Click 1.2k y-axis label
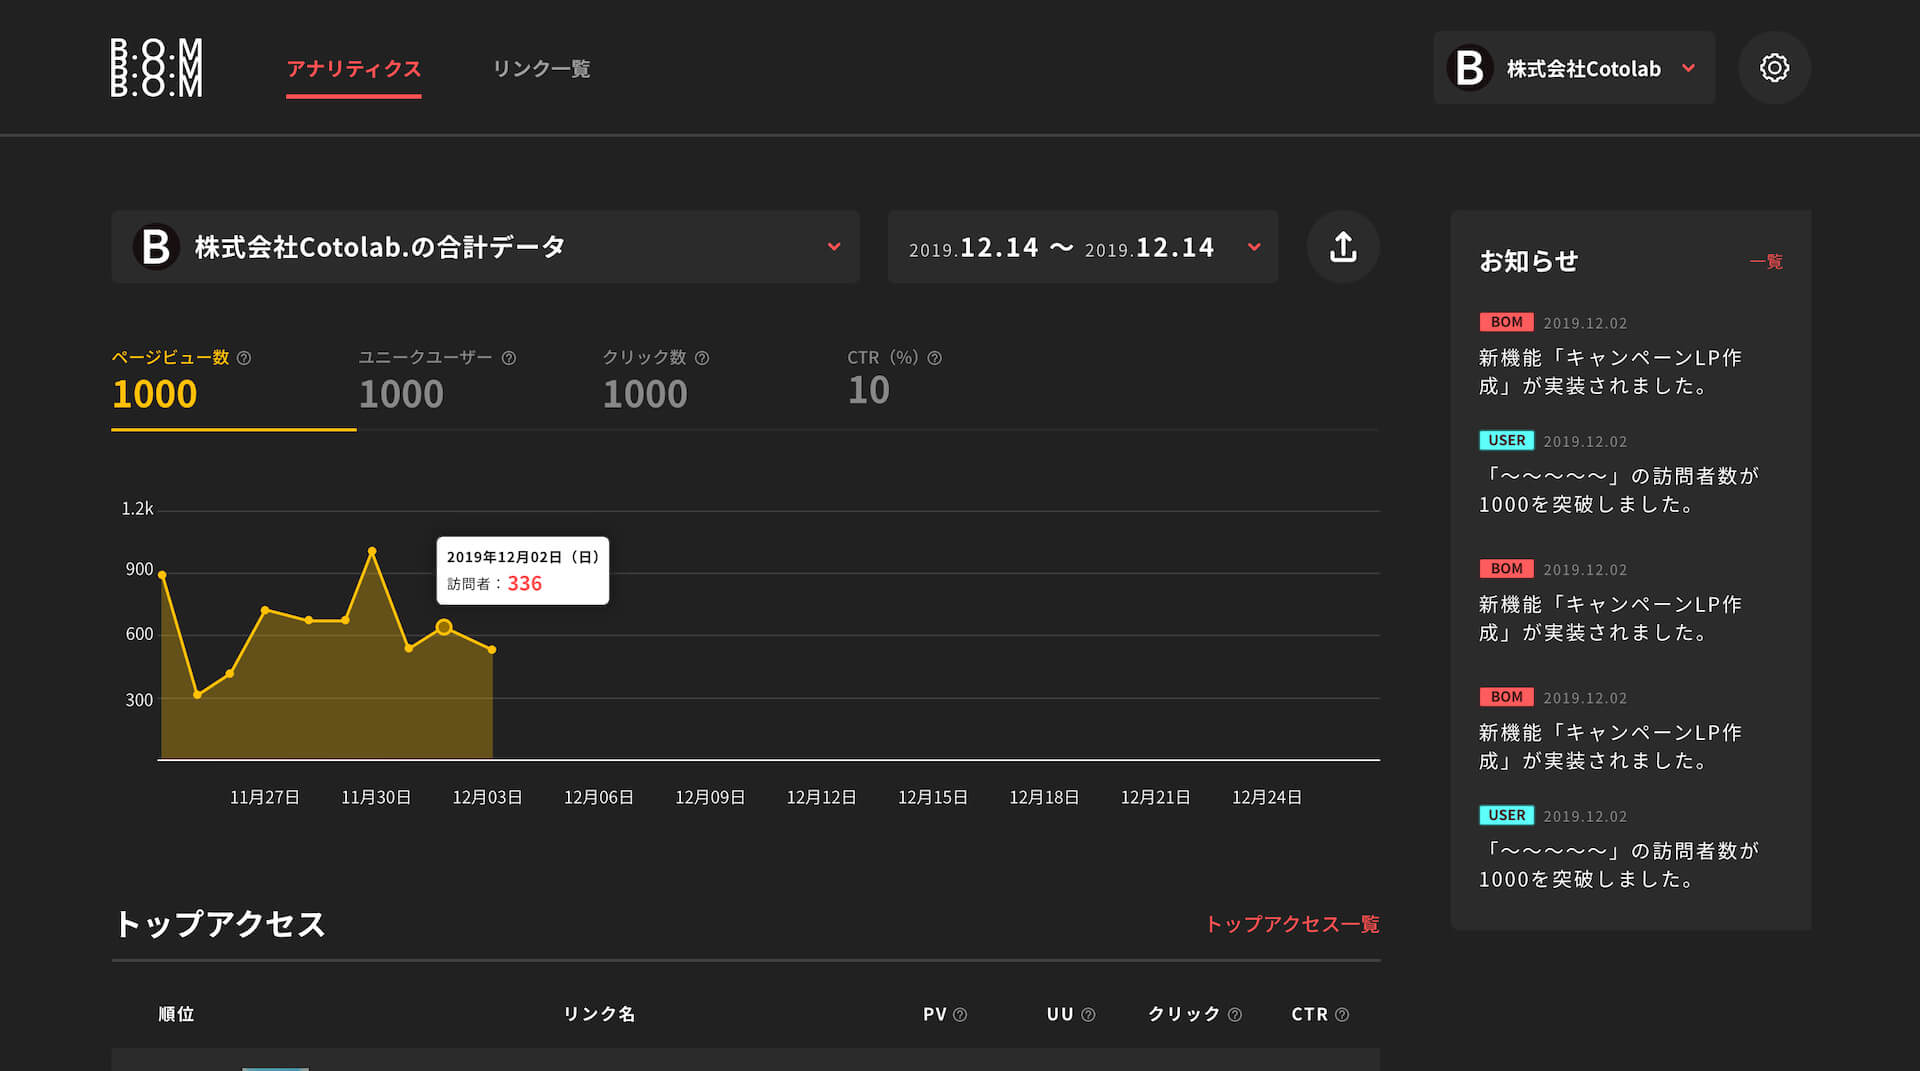 [x=138, y=509]
